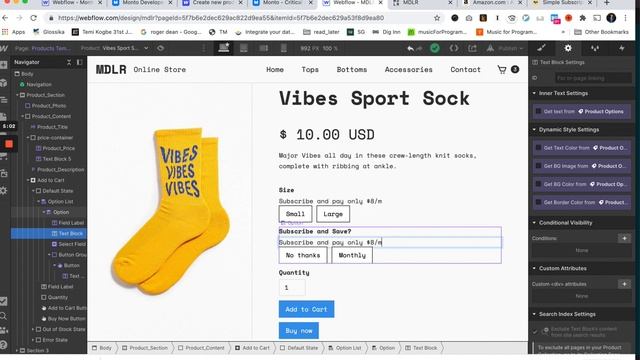Select the mobile landscape breakpoint icon
640x360 pixels.
pyautogui.click(x=264, y=48)
